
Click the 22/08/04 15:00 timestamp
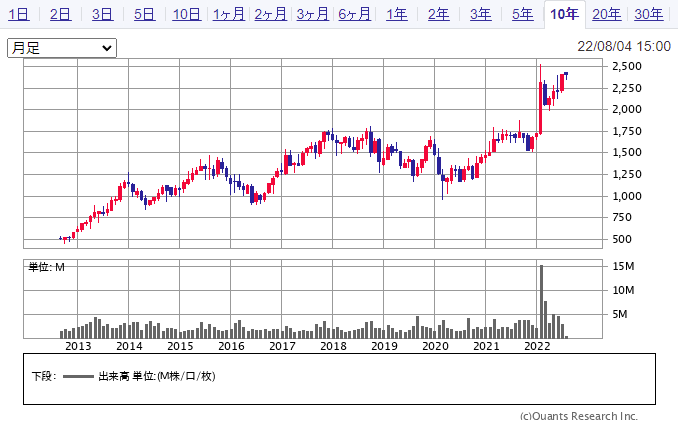624,46
